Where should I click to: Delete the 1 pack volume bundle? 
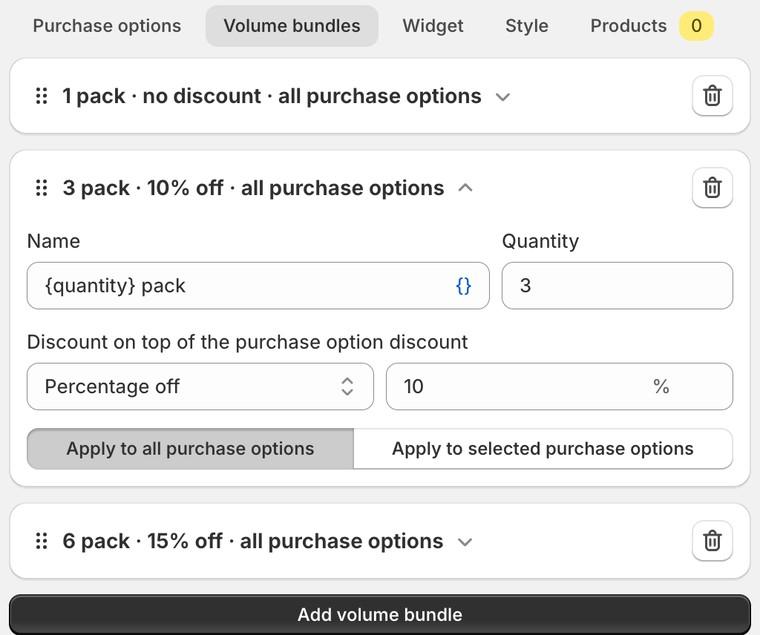712,95
